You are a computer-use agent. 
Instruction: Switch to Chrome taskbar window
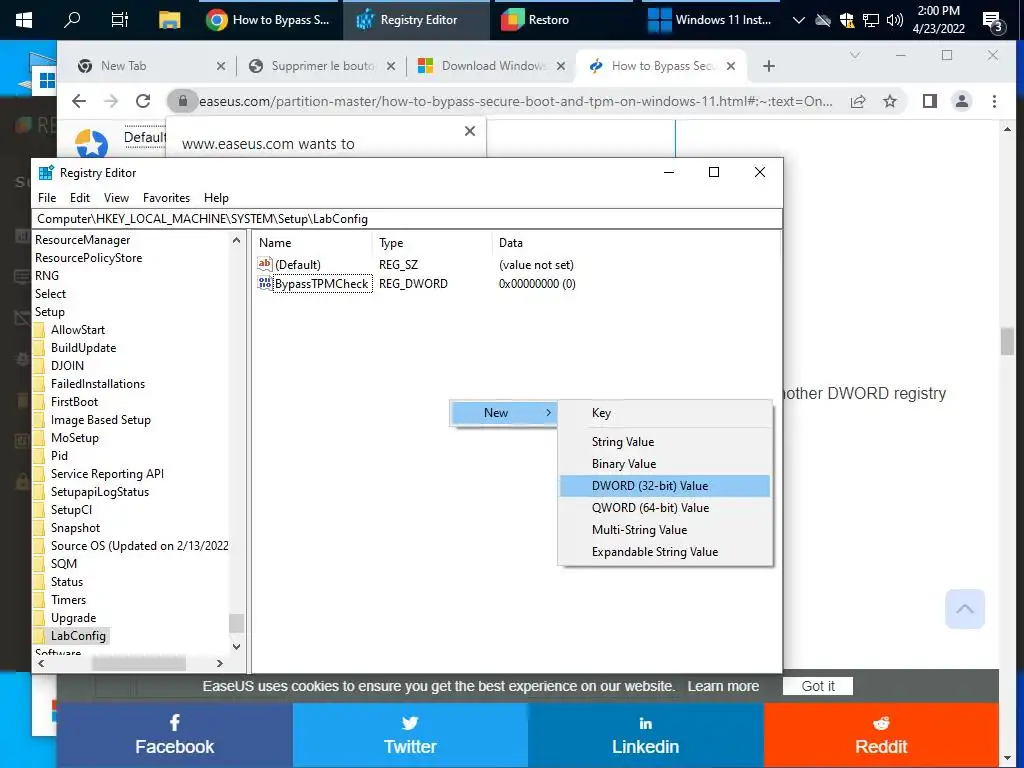[x=268, y=20]
